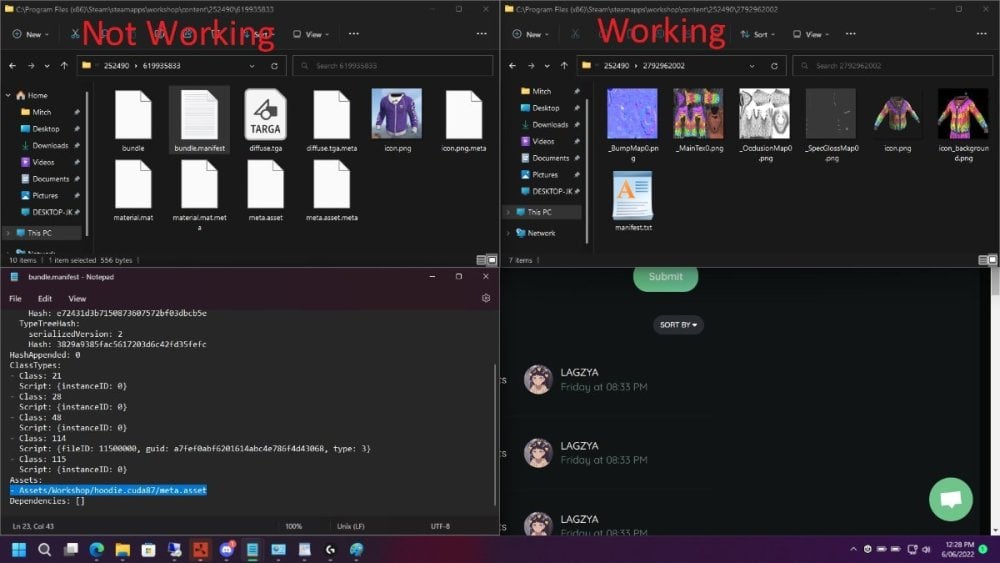
Task: Expand the This PC tree node in the left Explorer
Action: click(x=8, y=233)
